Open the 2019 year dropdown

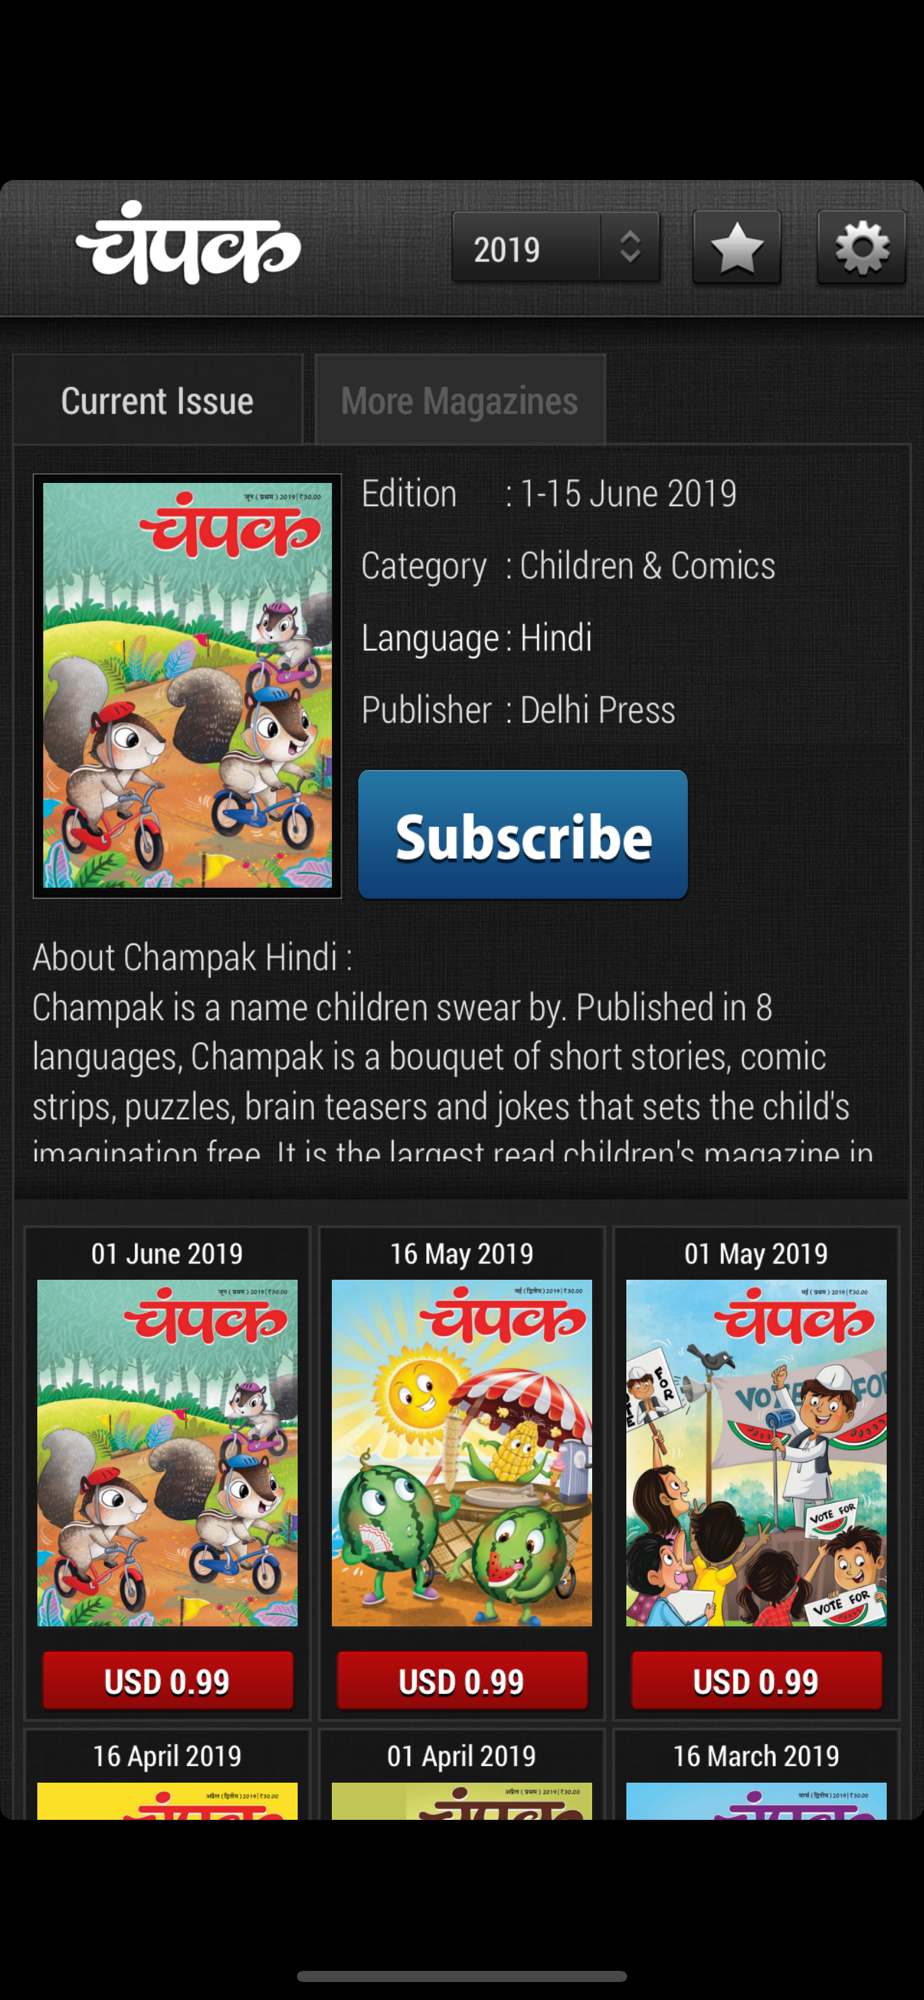pos(556,248)
